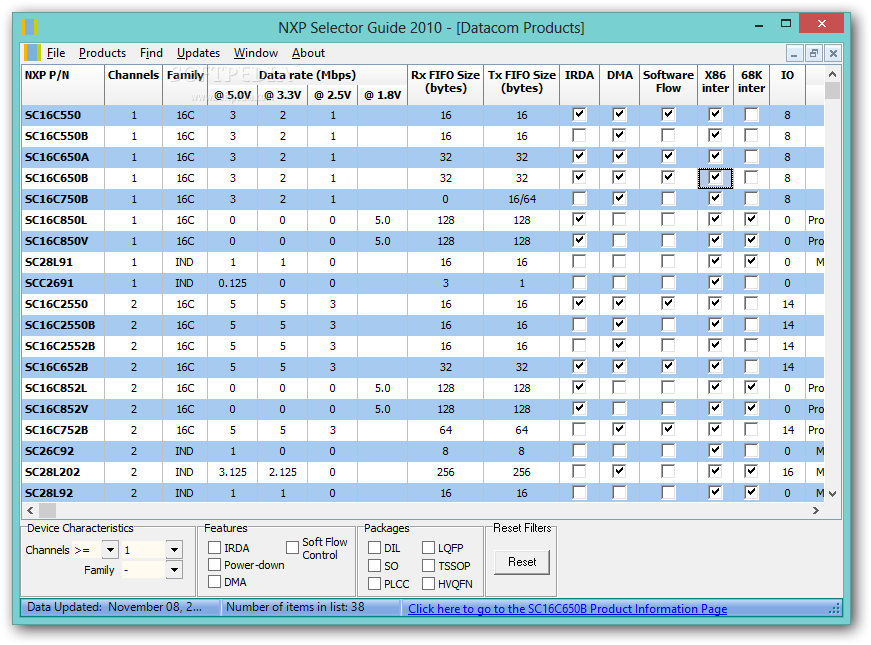Select the SC28L92 part number cell
The height and width of the screenshot is (645, 871).
coord(63,493)
